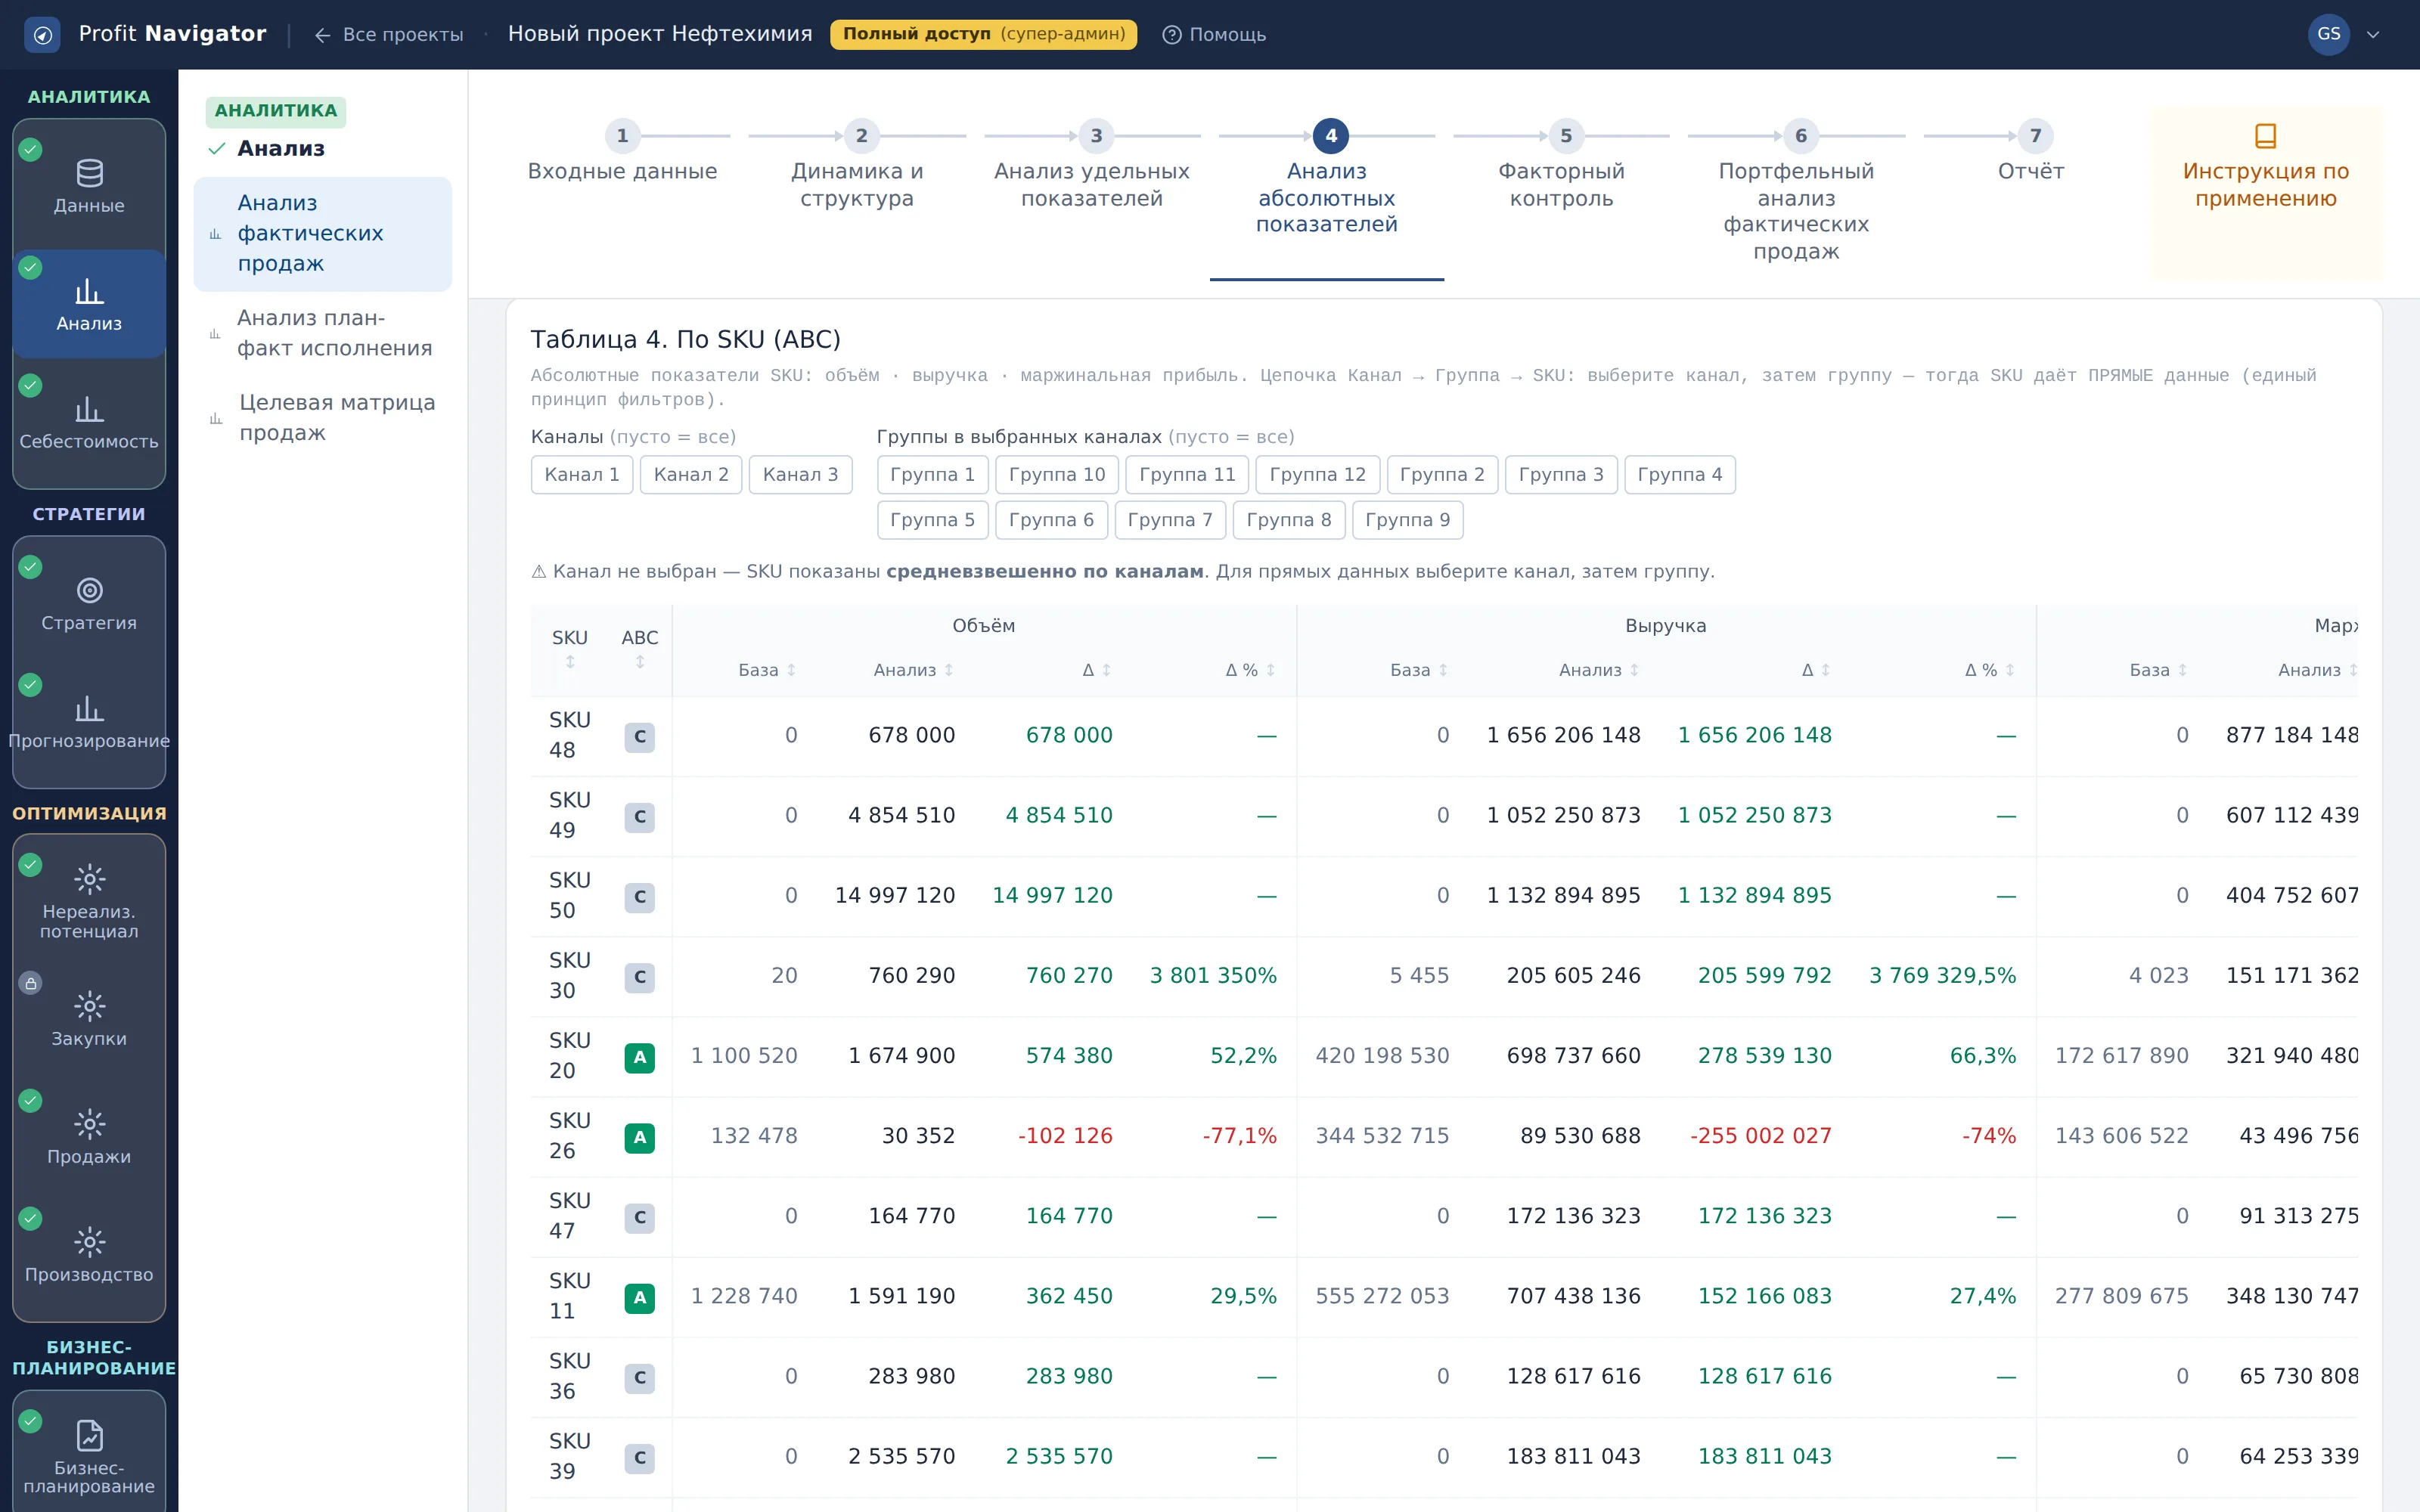2420x1512 pixels.
Task: Sort Объём by Анализ column
Action: 913,670
